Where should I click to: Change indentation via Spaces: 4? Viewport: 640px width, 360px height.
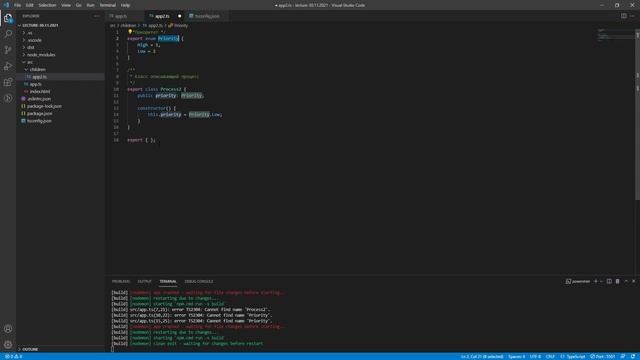[516, 356]
